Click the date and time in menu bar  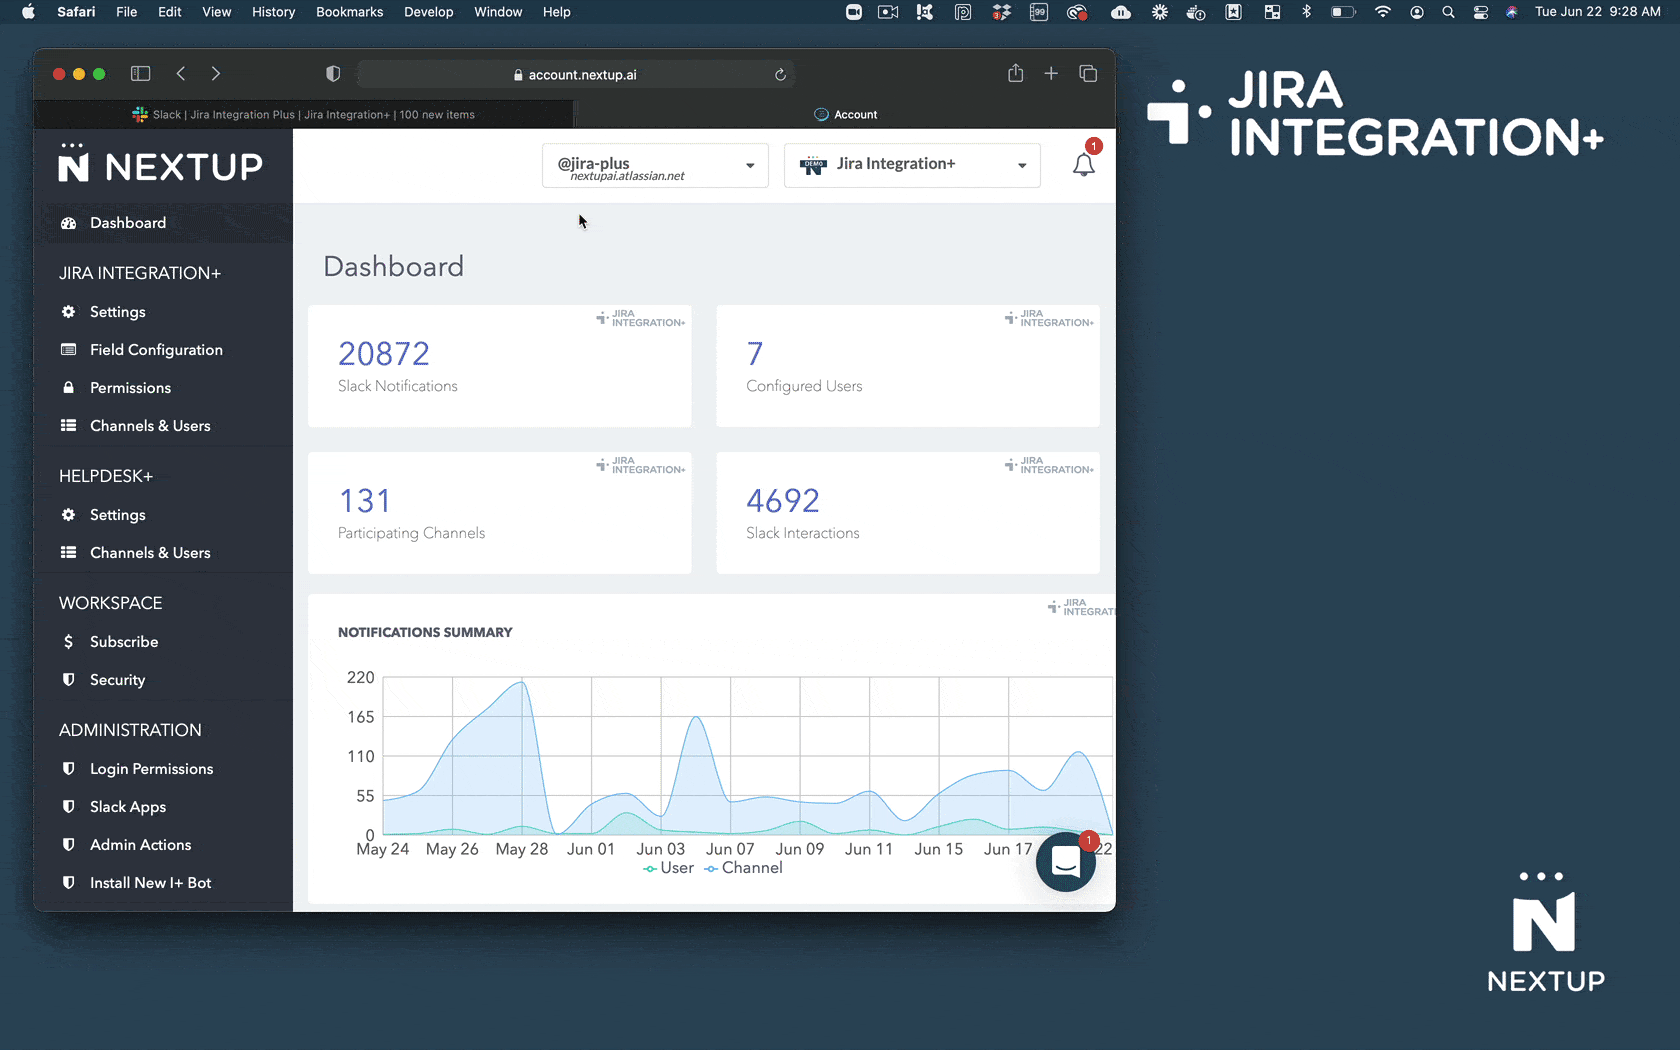pyautogui.click(x=1597, y=12)
